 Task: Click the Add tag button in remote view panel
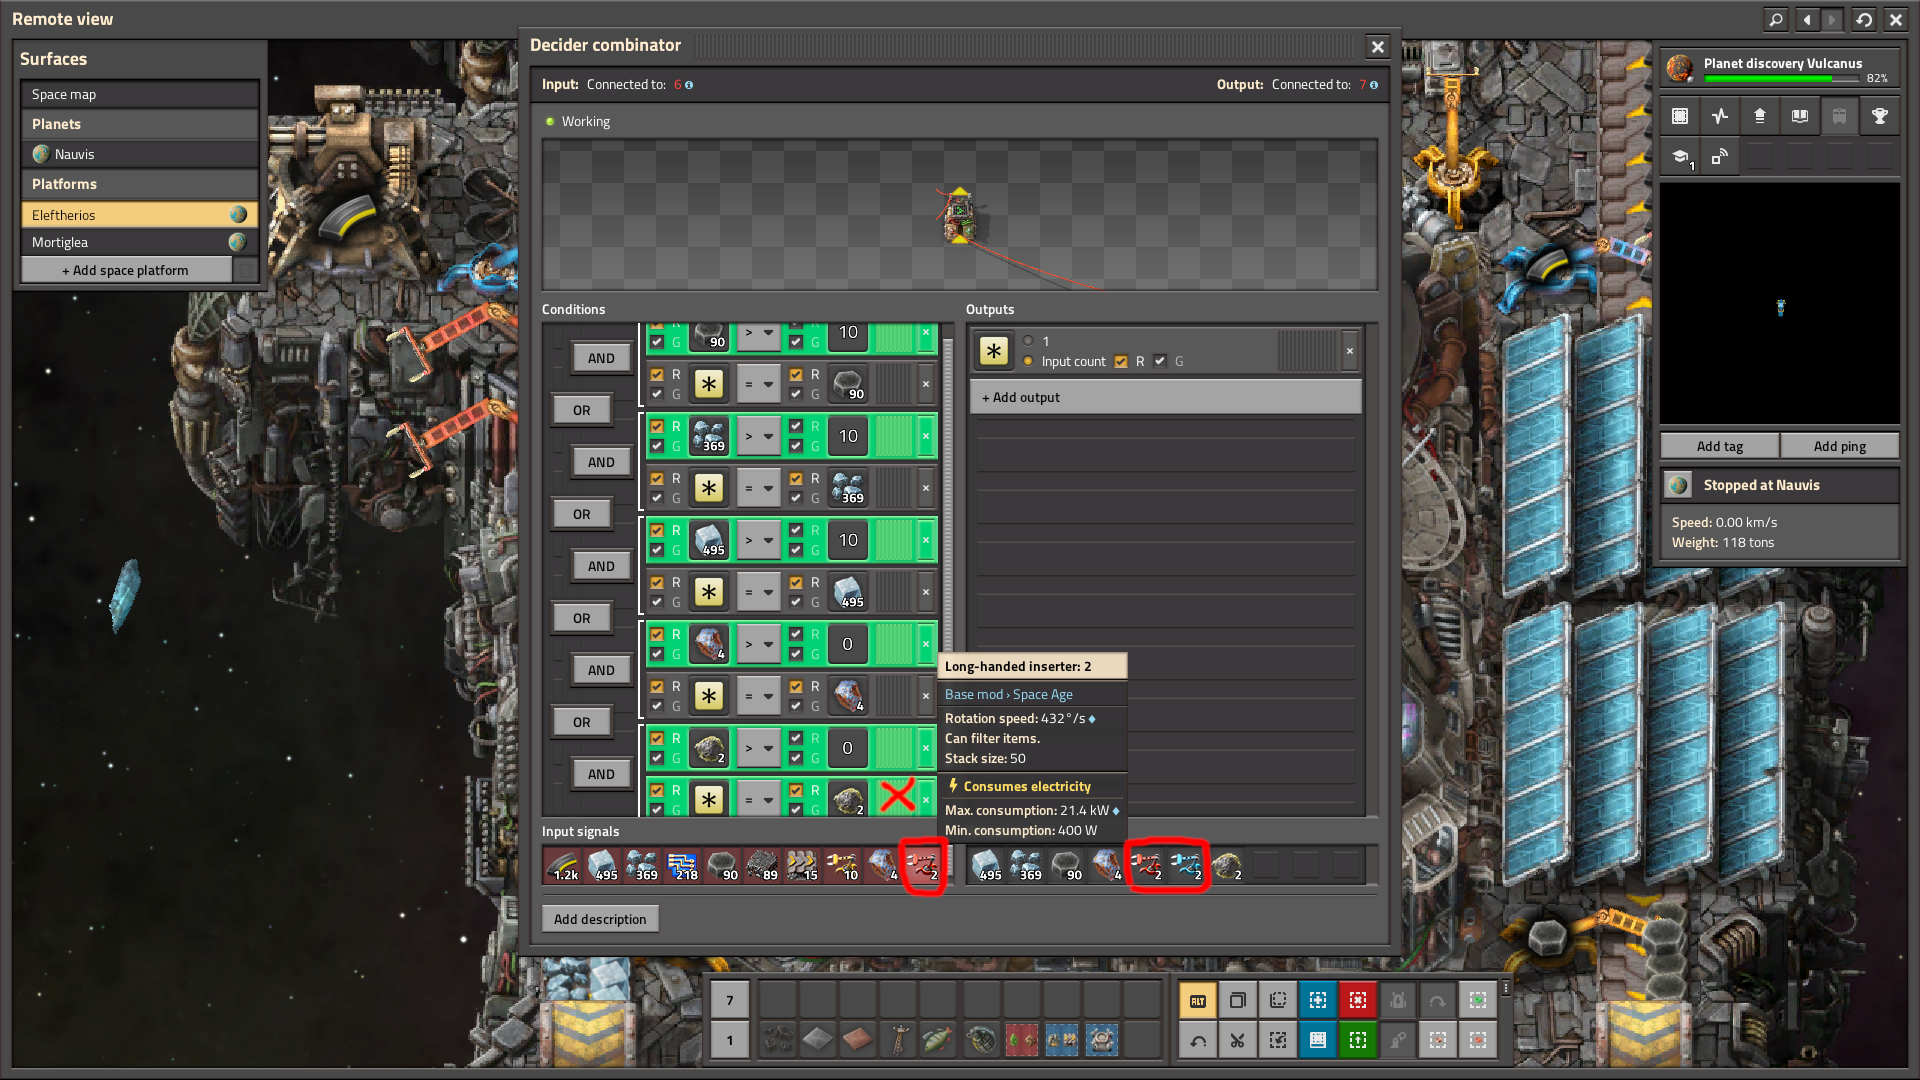coord(1721,446)
